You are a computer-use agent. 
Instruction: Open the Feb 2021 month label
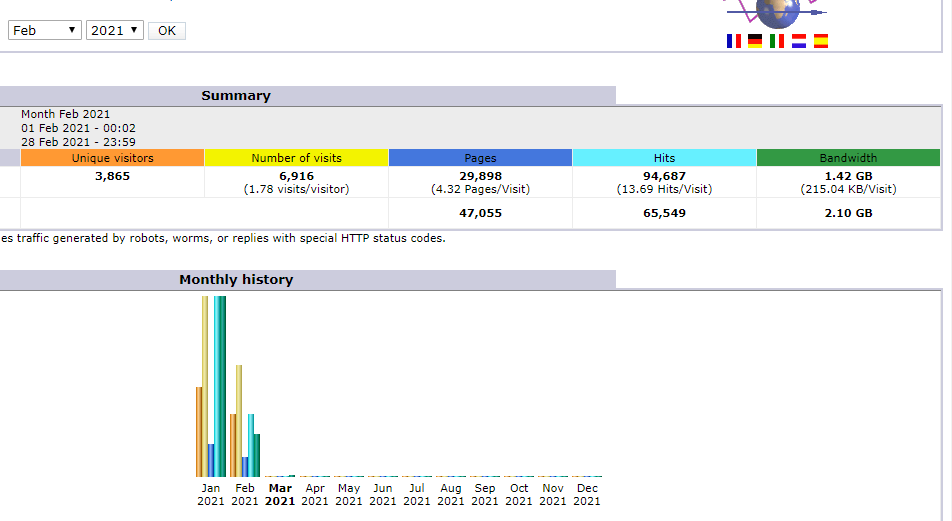245,495
